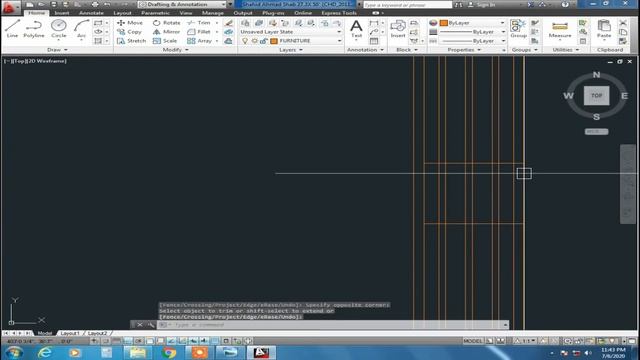Click the Cut icon in Clipboard panel
This screenshot has height=360, width=640.
tap(623, 23)
